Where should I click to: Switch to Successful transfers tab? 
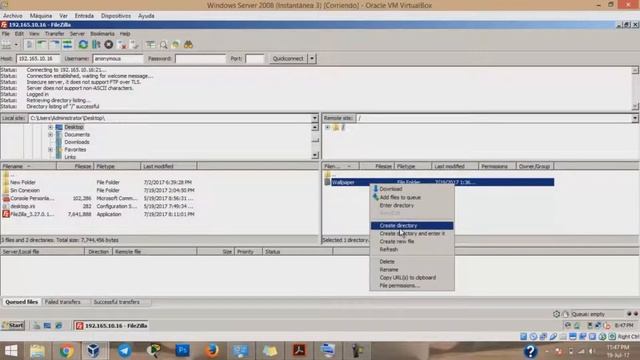coord(117,302)
